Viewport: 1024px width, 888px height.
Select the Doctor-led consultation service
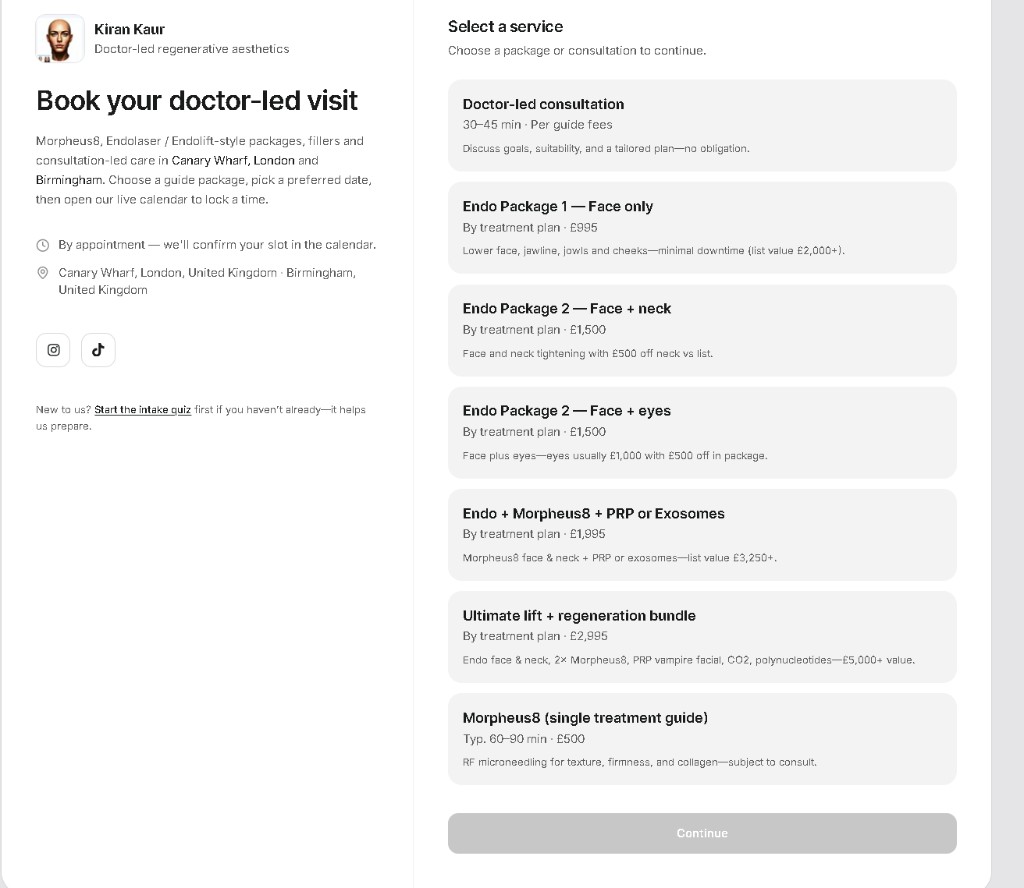tap(702, 125)
